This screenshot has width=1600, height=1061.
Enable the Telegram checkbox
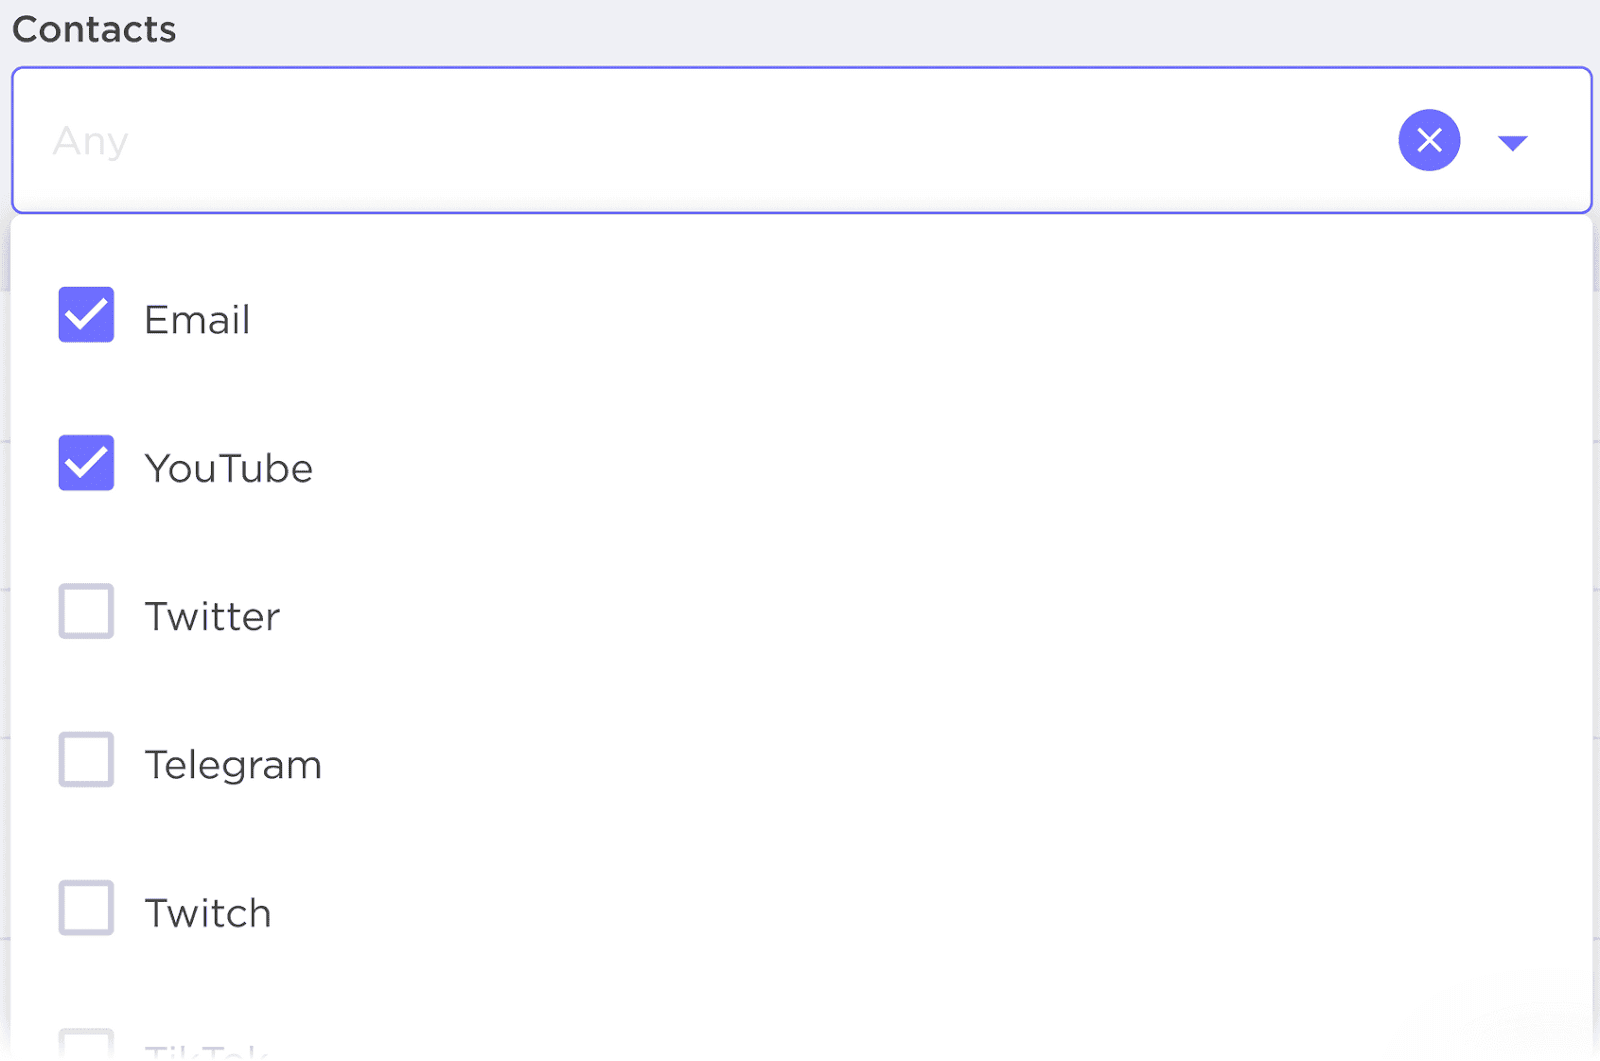click(86, 760)
